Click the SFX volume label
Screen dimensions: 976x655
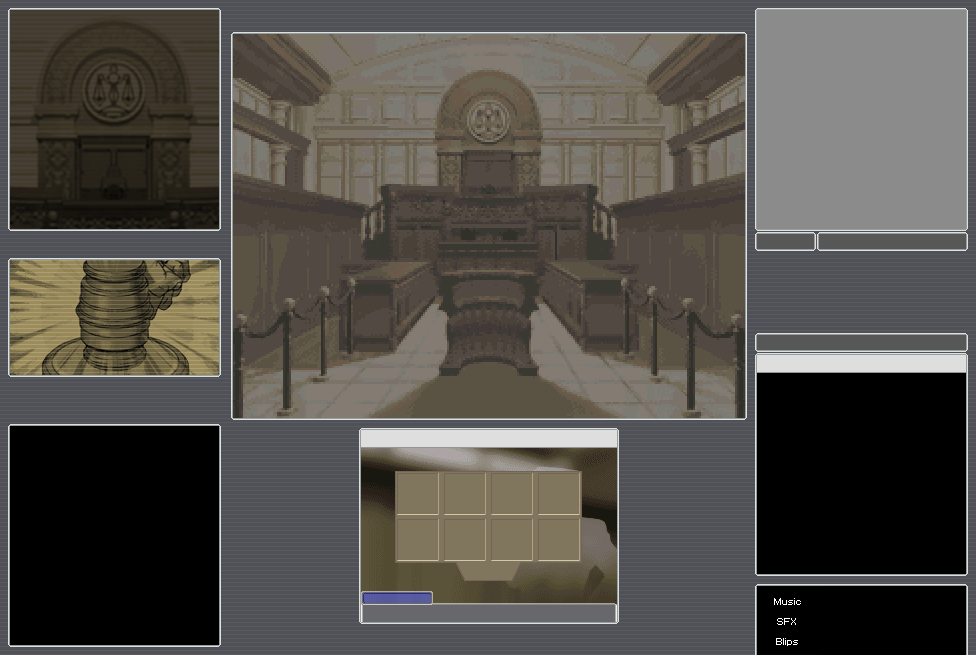point(787,622)
